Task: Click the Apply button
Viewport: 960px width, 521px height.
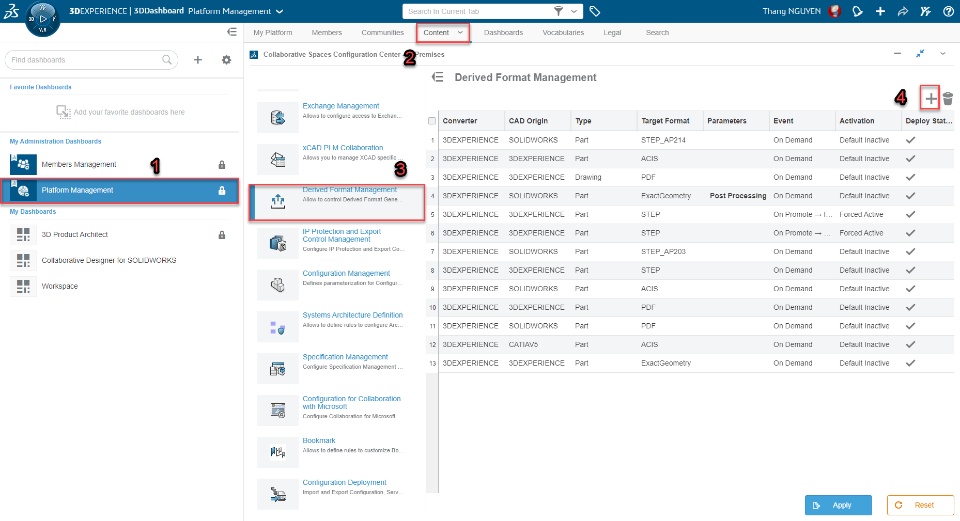Action: (x=837, y=505)
